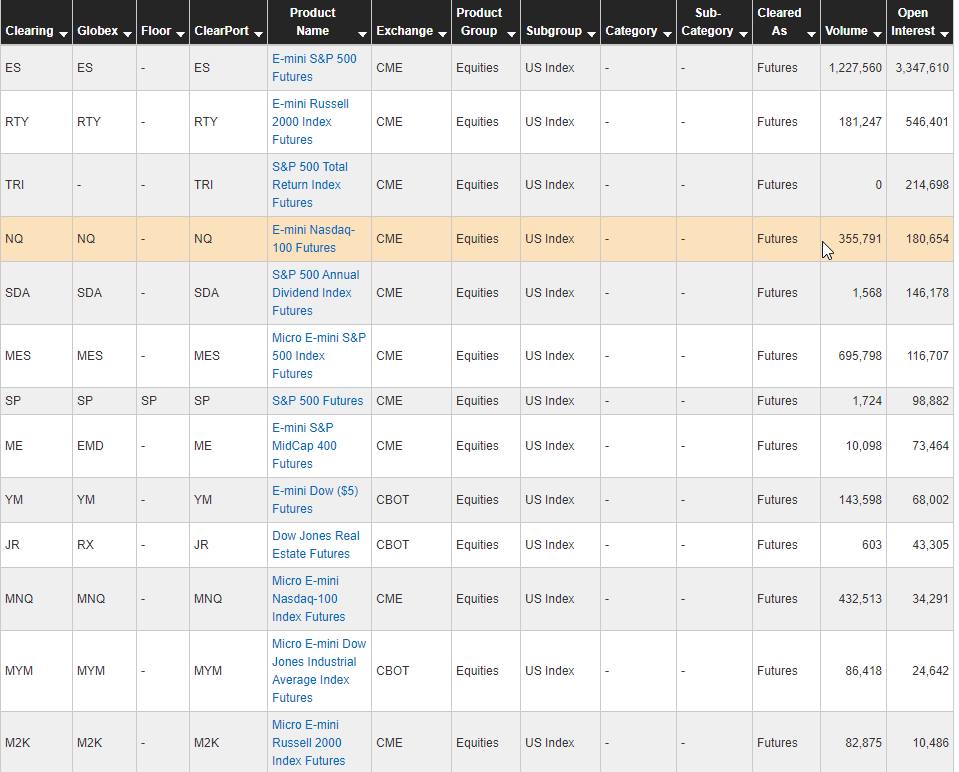The image size is (959, 772).
Task: Open Micro E-mini S&P 500 Index Futures
Action: tap(319, 355)
